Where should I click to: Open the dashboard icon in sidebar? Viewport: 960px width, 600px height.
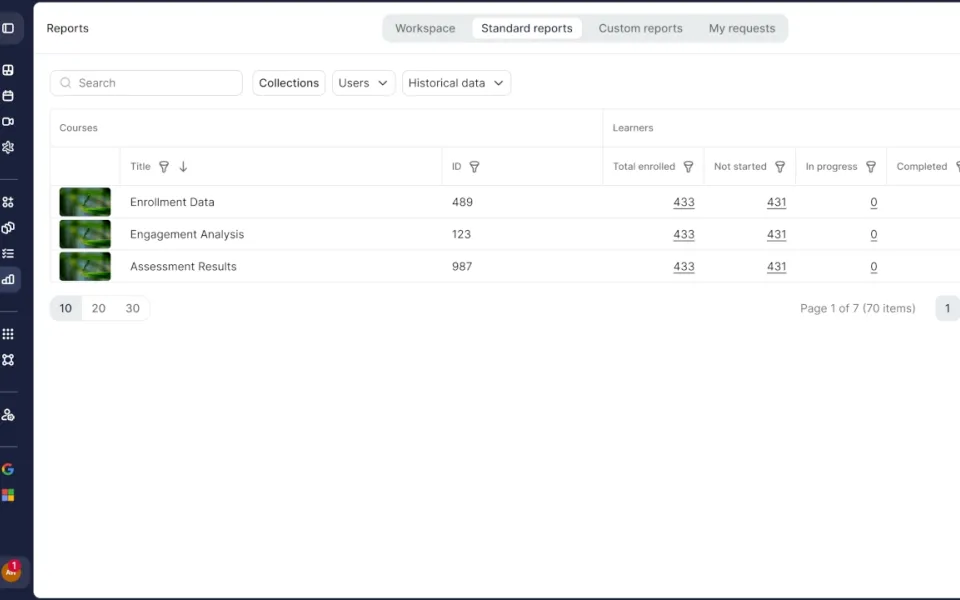[8, 70]
